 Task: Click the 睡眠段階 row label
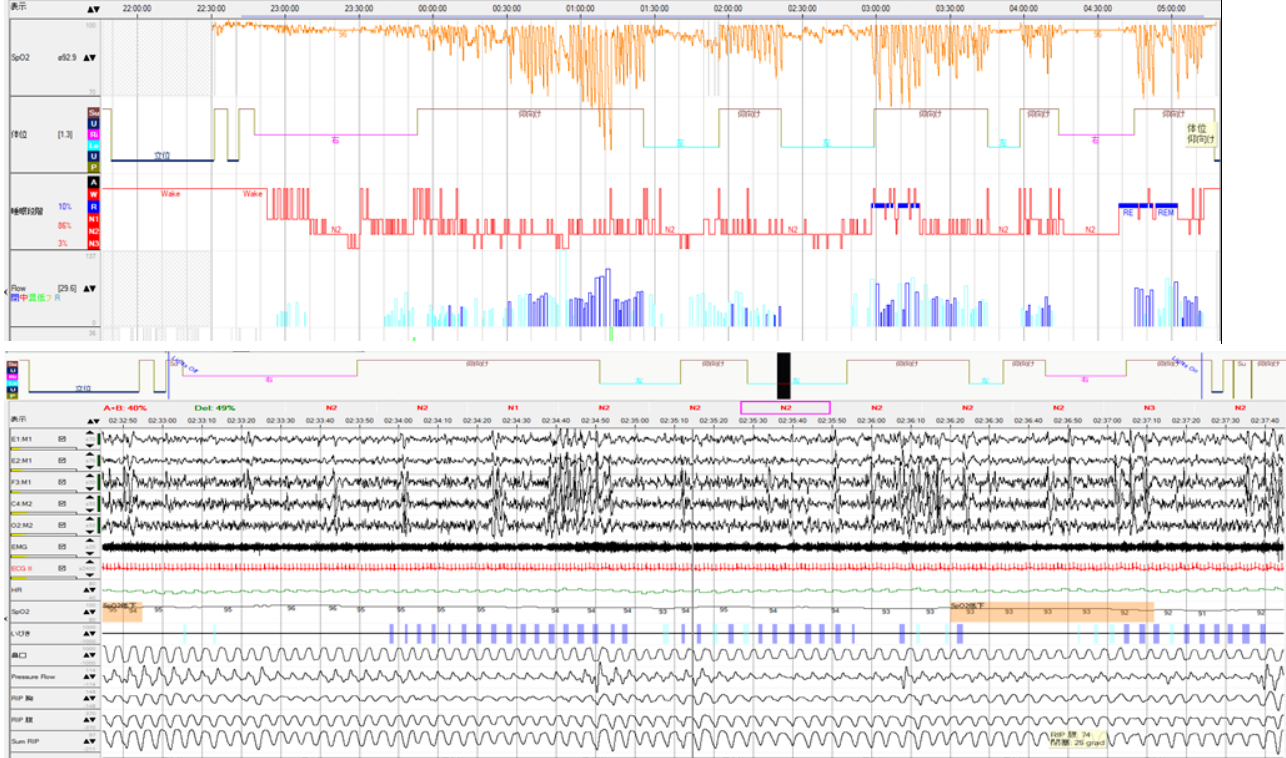[x=27, y=211]
